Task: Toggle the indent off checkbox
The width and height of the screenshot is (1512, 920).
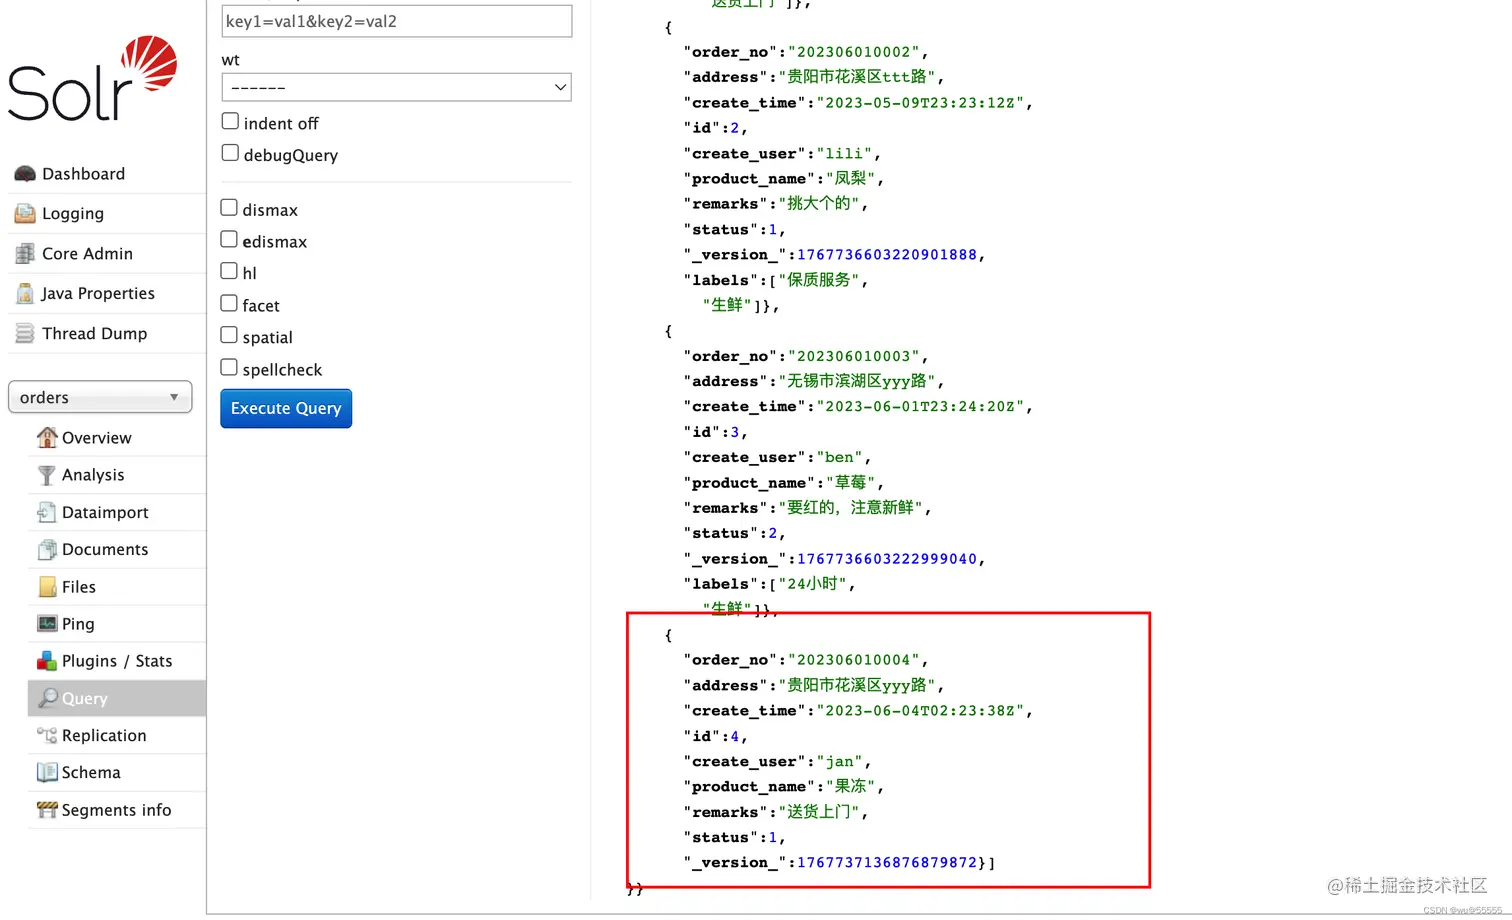Action: pyautogui.click(x=230, y=121)
